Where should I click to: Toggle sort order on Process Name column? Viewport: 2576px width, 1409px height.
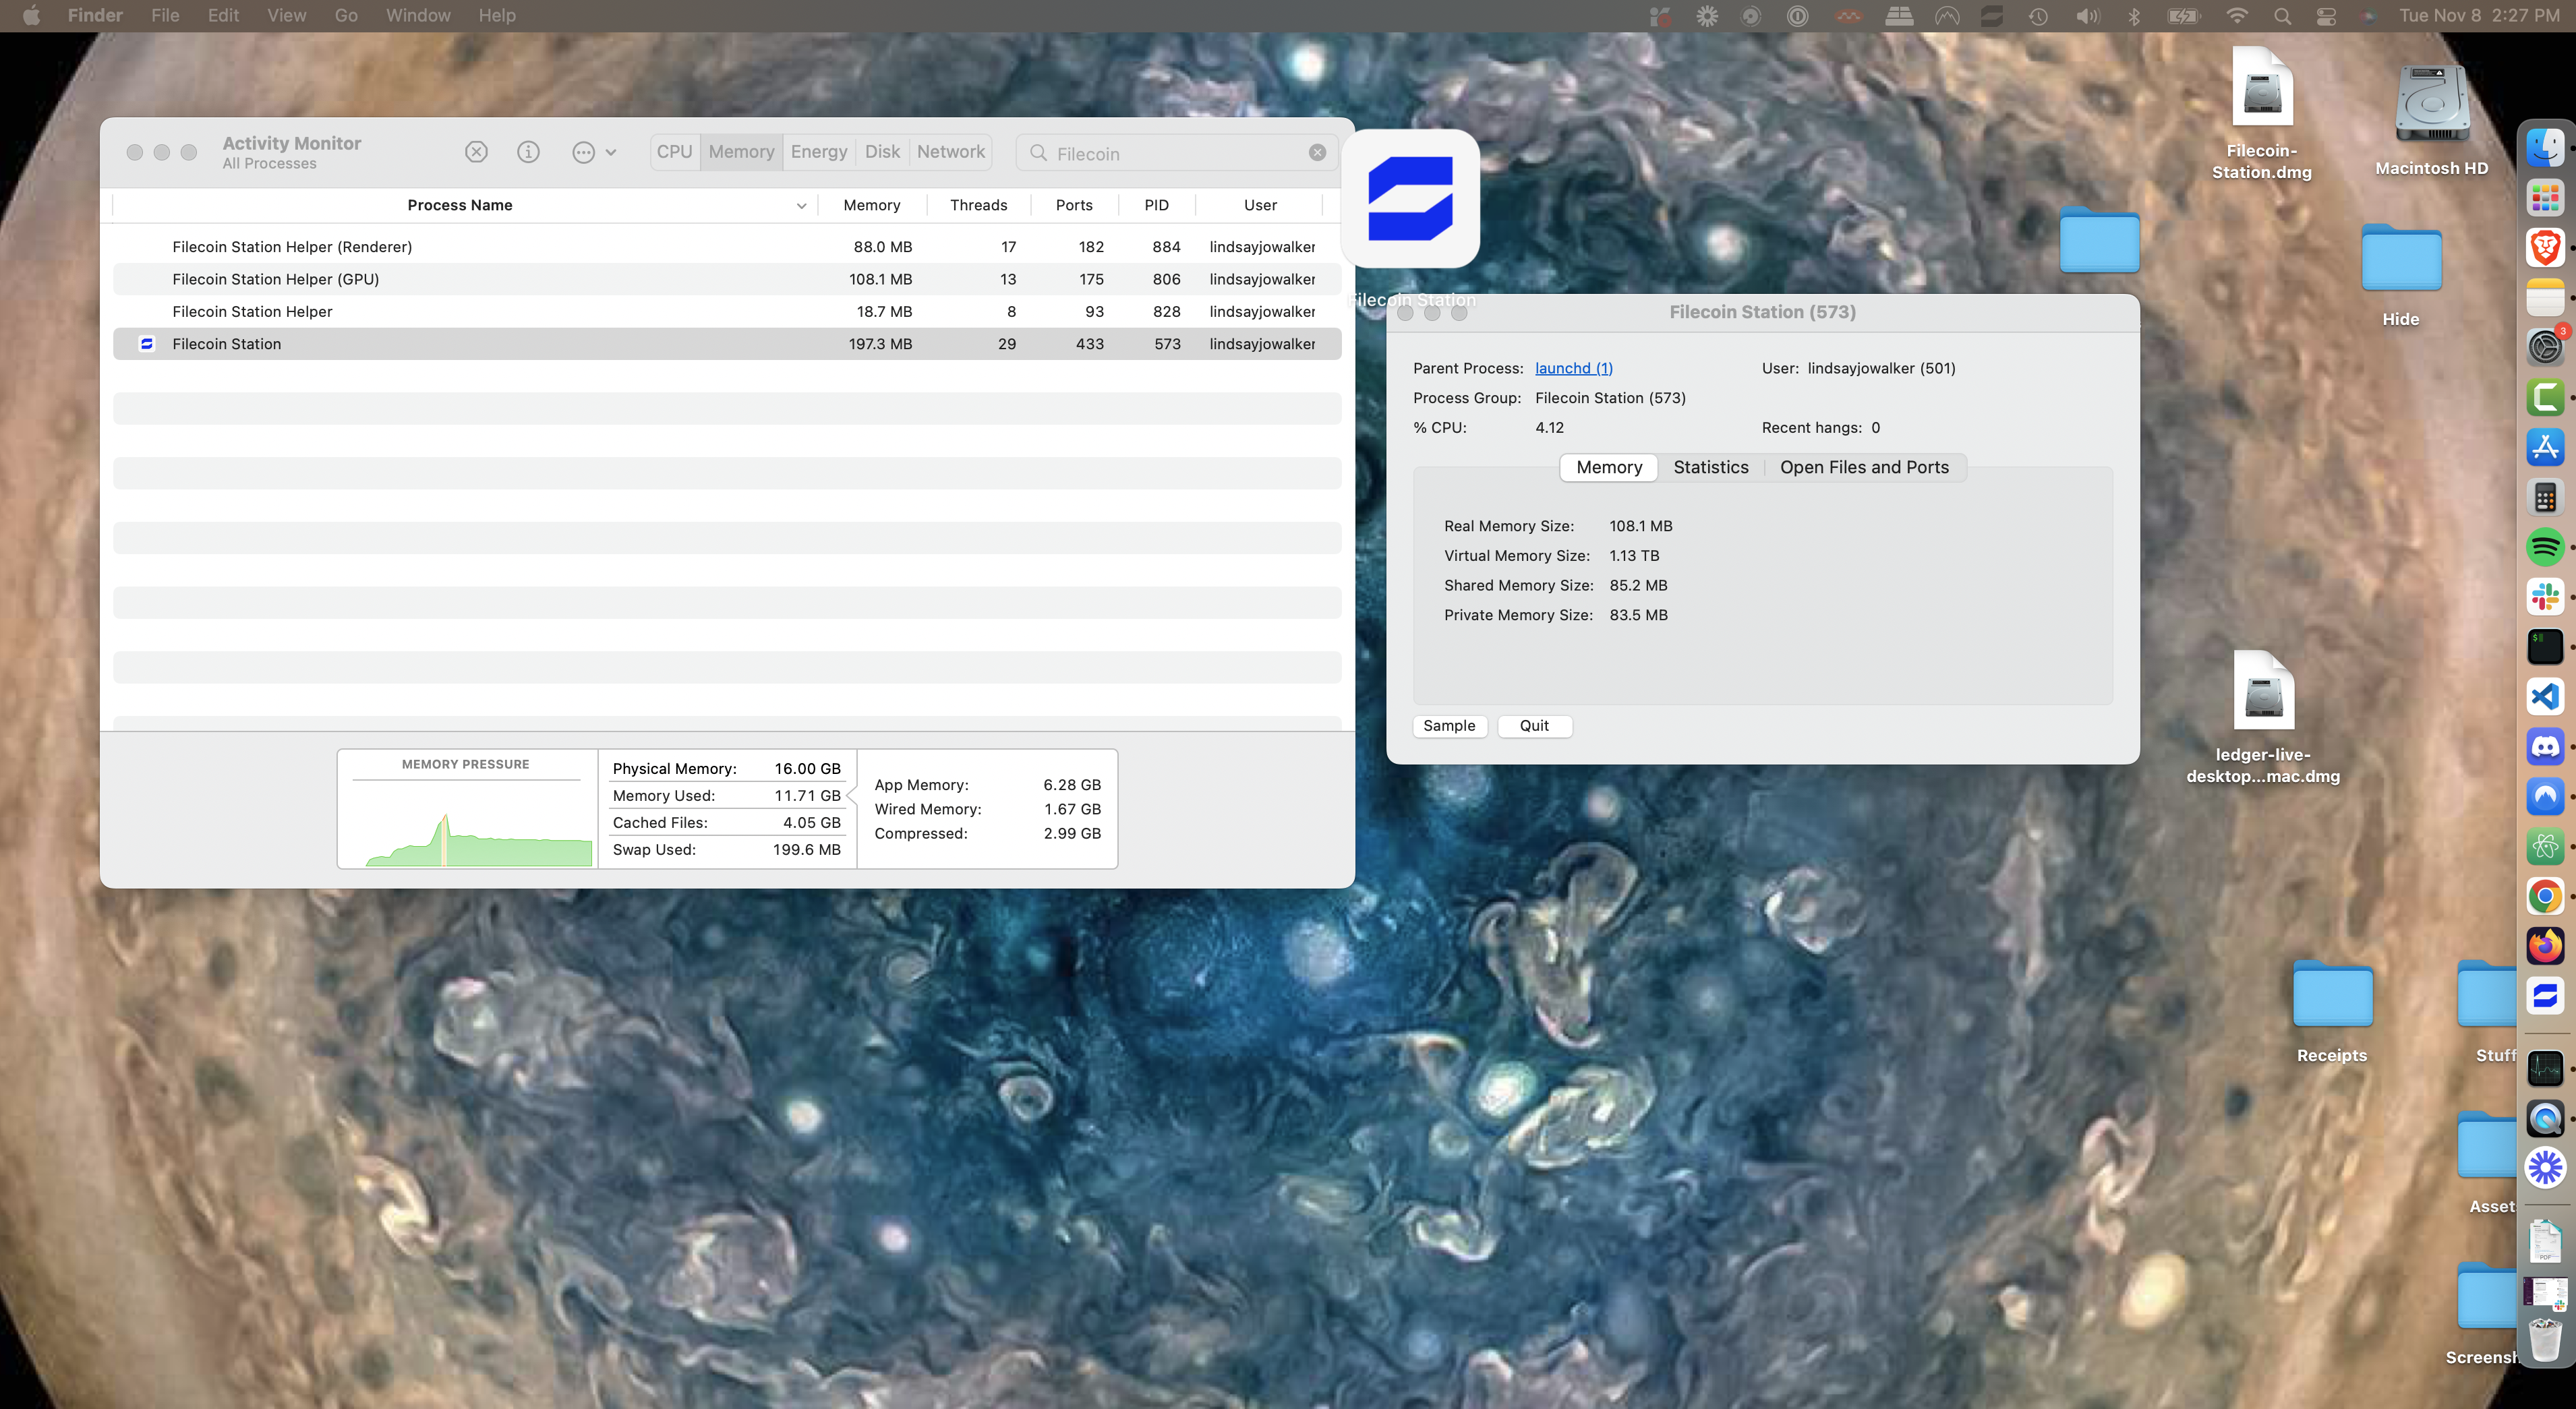(x=460, y=205)
